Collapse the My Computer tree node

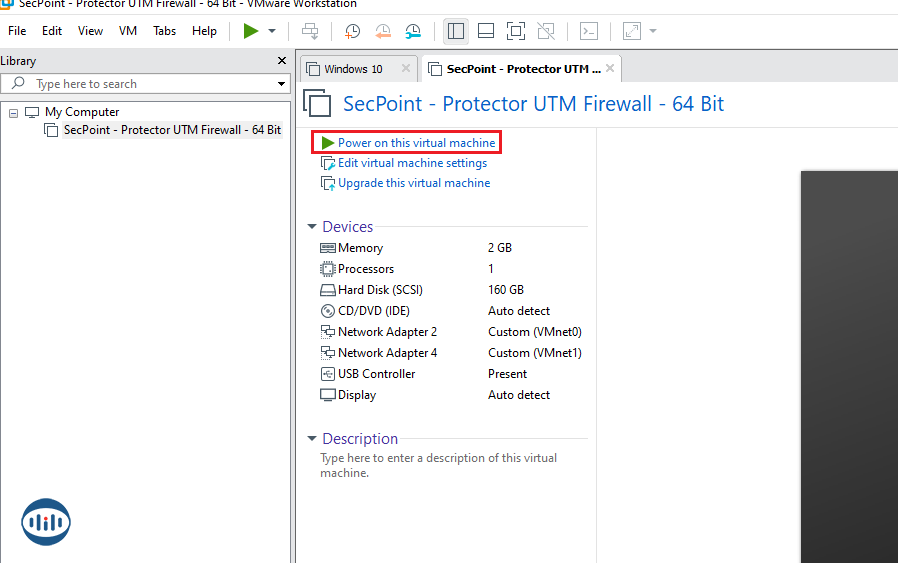tap(14, 112)
